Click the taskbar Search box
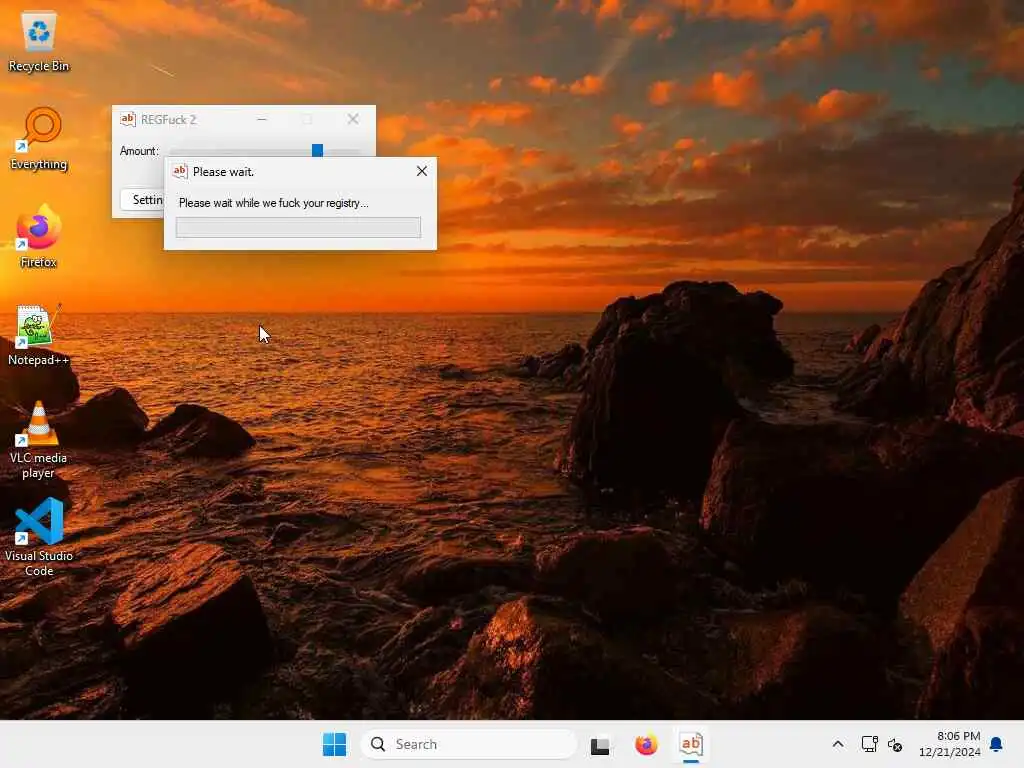Screen dimensions: 1024x768 (x=468, y=744)
